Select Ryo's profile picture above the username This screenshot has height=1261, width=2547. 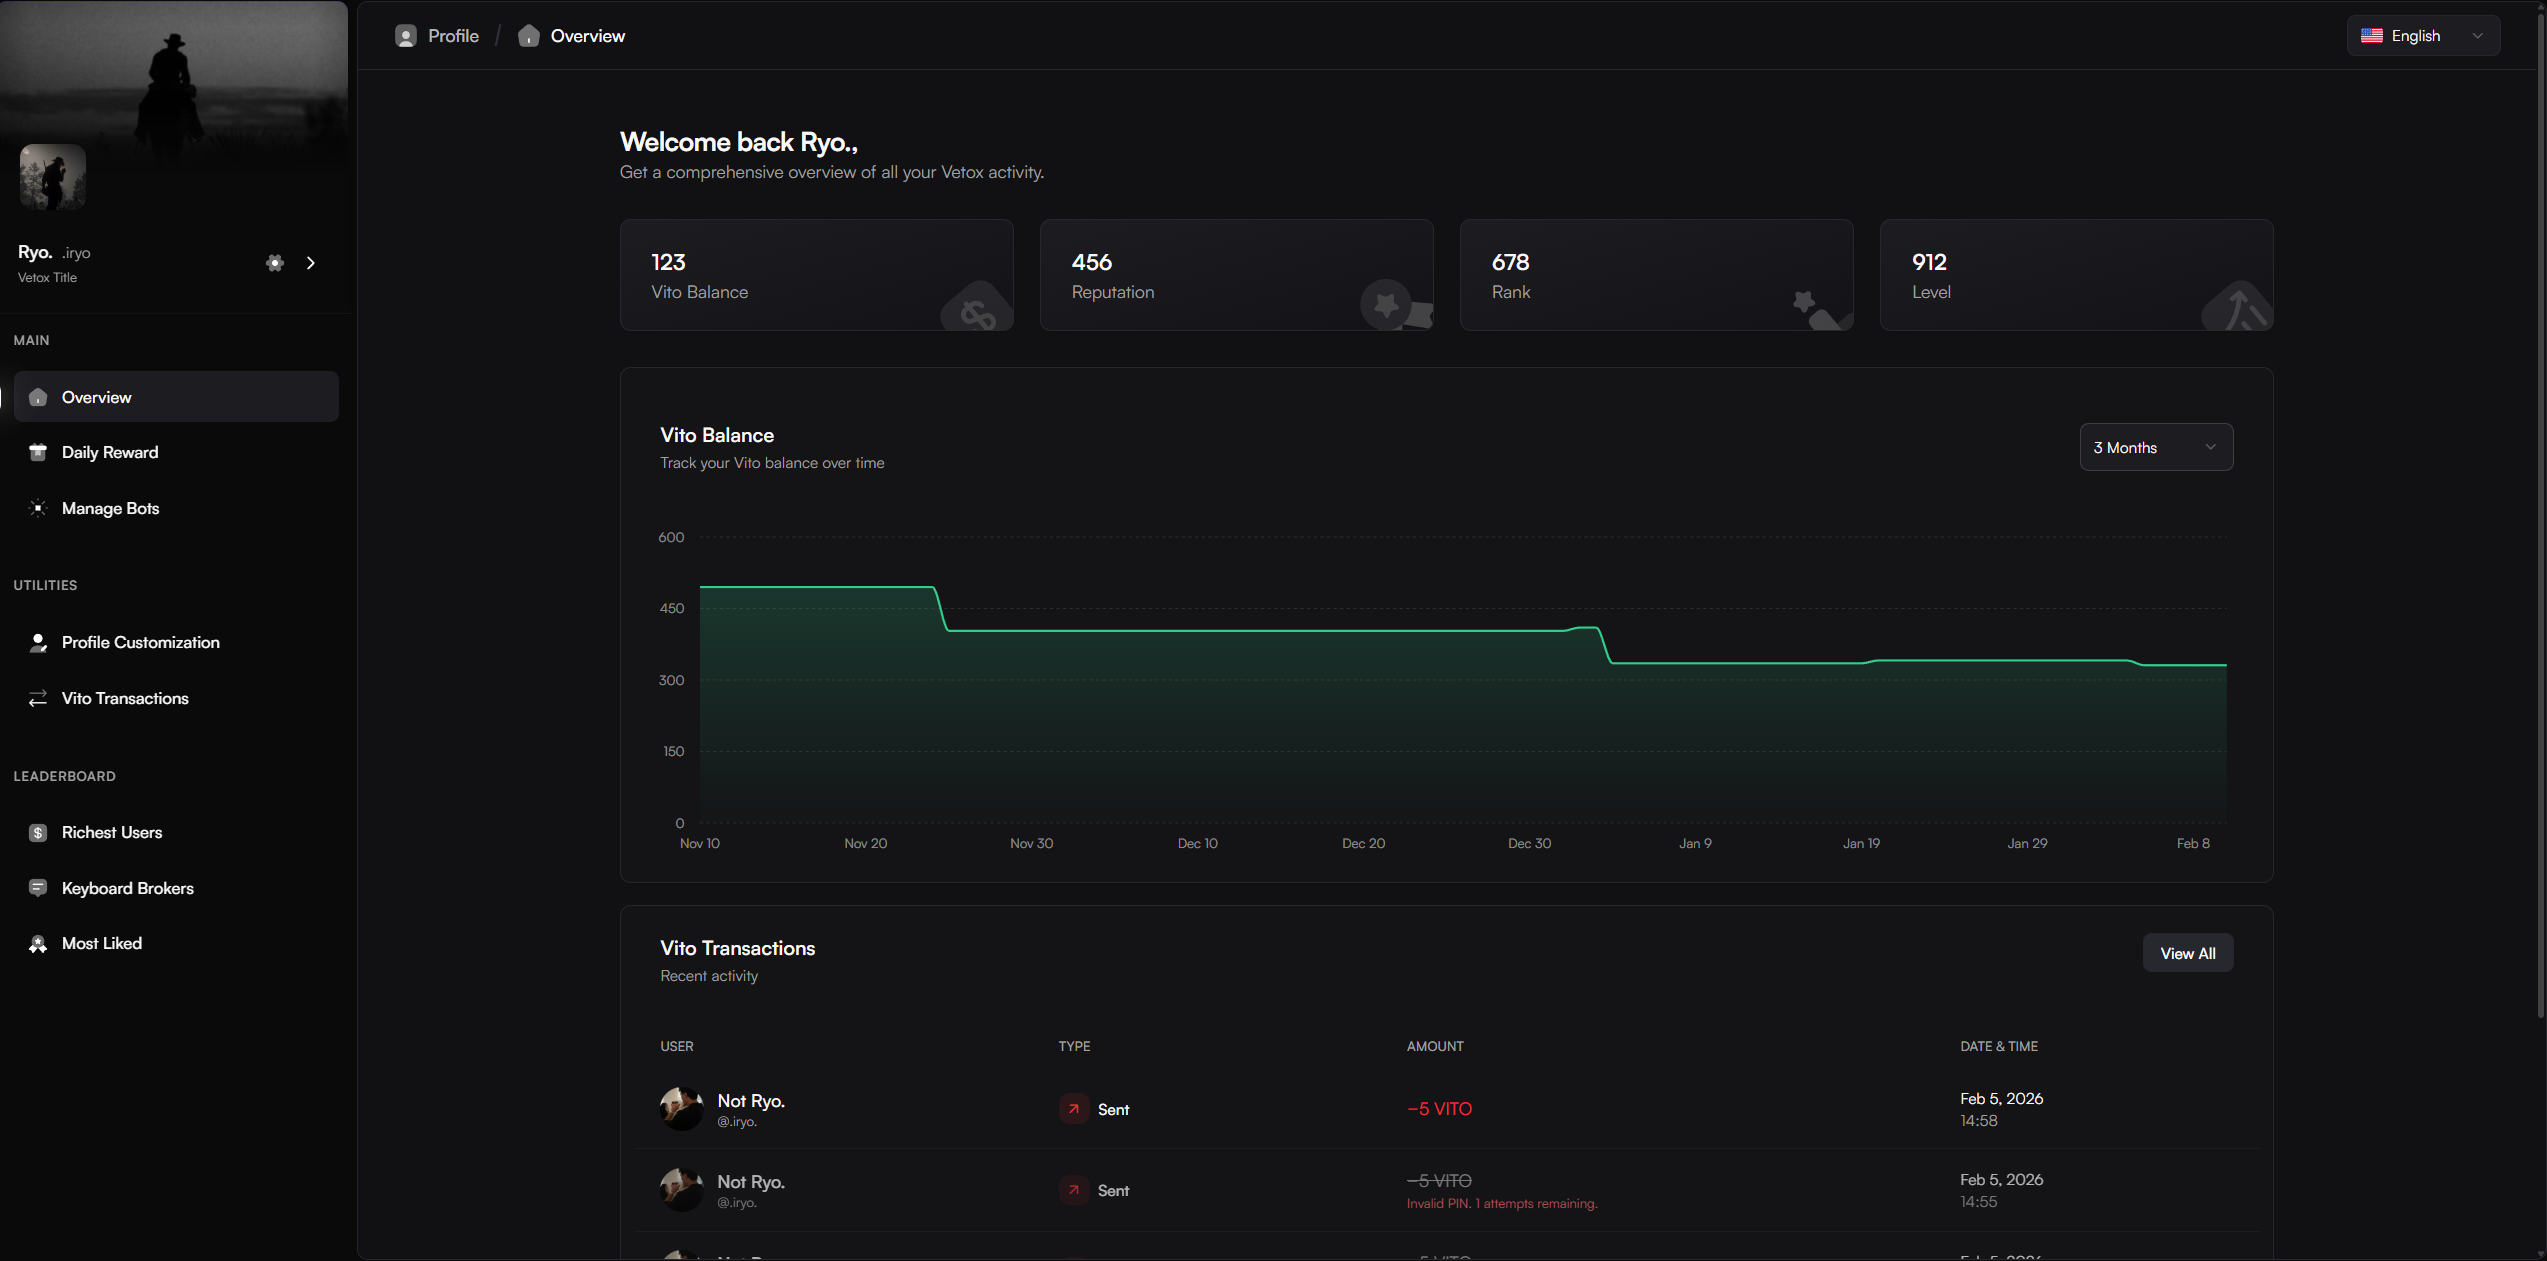pos(51,177)
